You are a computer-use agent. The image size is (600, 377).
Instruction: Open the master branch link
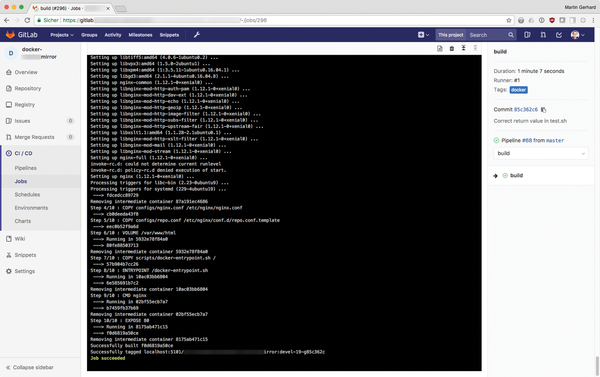tap(555, 140)
